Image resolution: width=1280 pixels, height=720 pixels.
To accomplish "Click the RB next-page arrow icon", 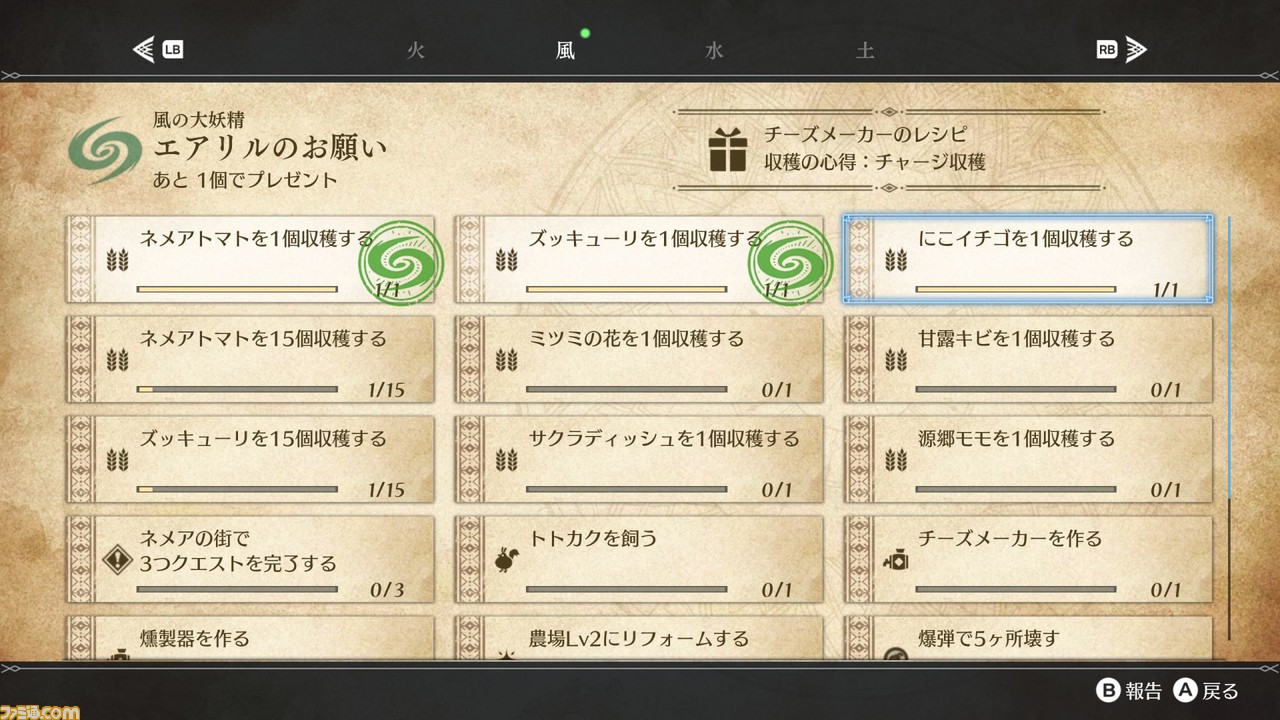I will [x=1121, y=49].
